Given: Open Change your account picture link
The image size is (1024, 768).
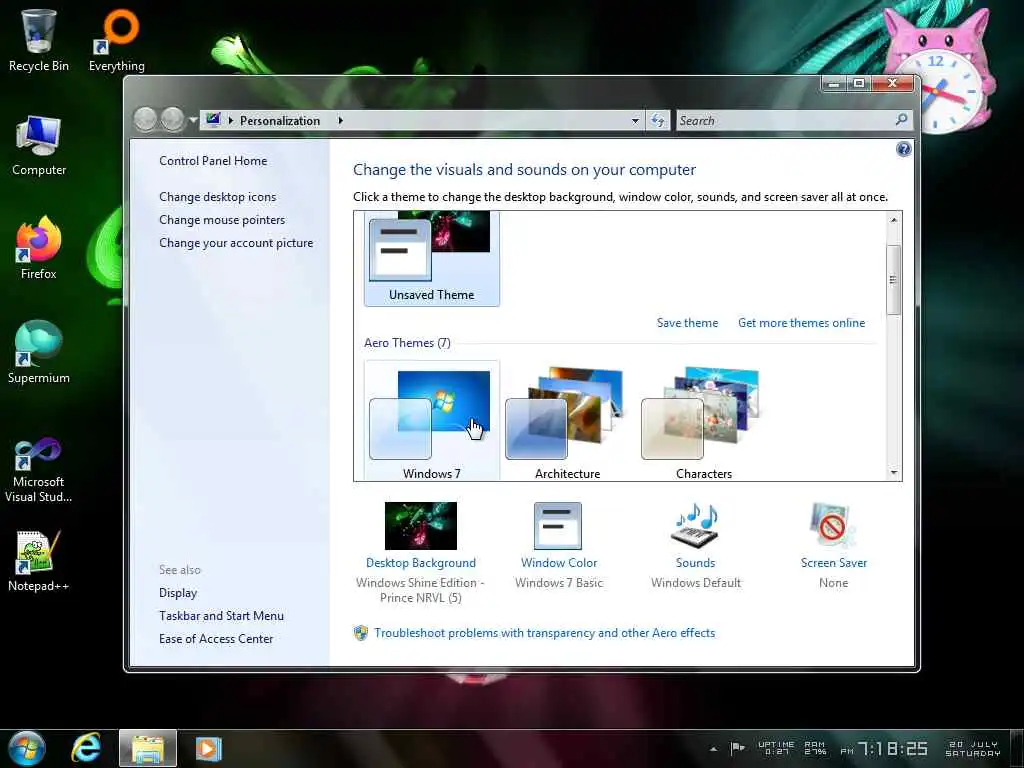Looking at the screenshot, I should (x=236, y=243).
